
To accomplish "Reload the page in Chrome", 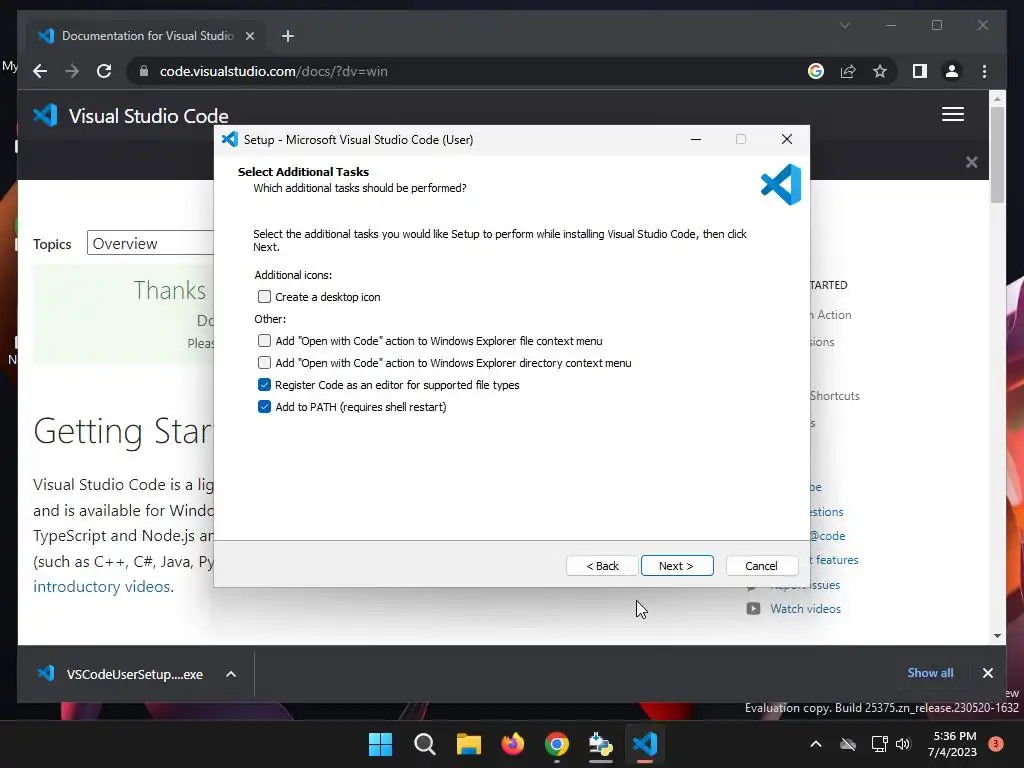I will (x=104, y=71).
